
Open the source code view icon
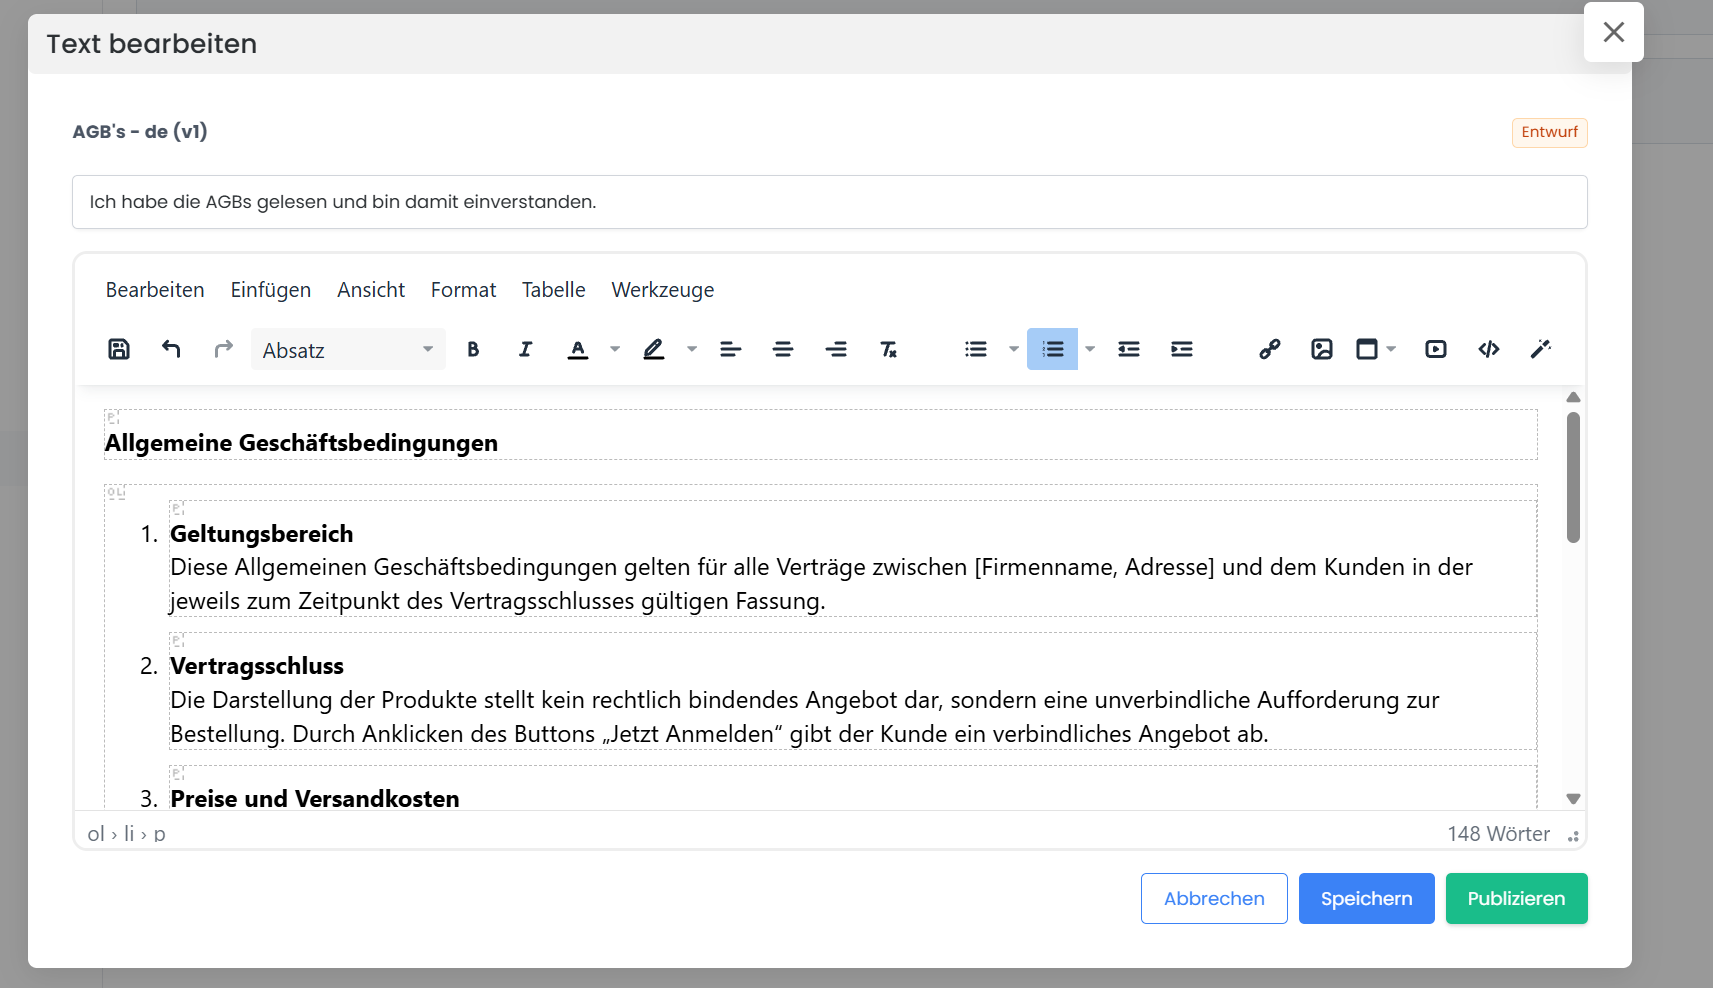coord(1488,349)
